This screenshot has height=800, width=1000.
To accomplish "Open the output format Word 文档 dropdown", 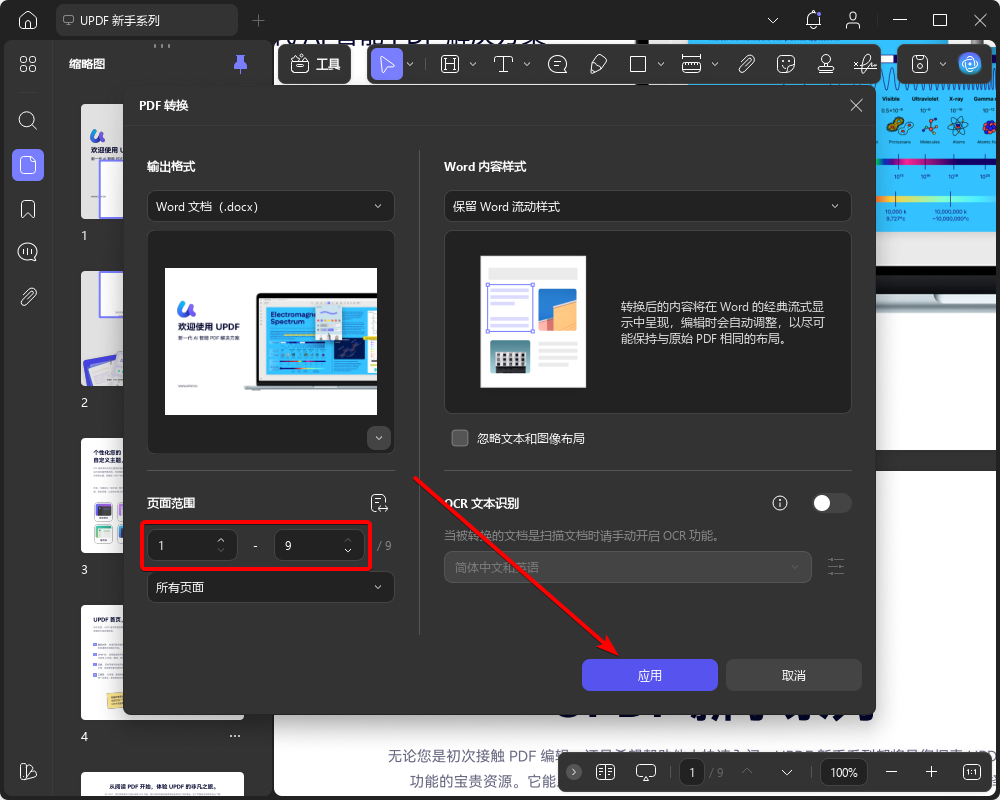I will [270, 206].
